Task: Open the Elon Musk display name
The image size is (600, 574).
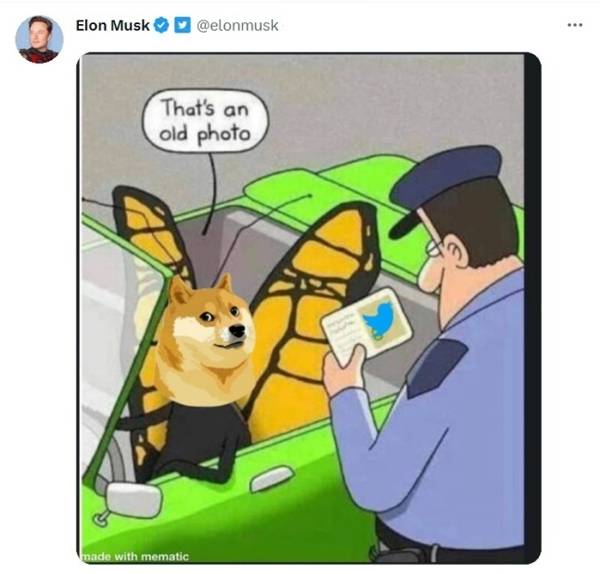Action: tap(112, 26)
